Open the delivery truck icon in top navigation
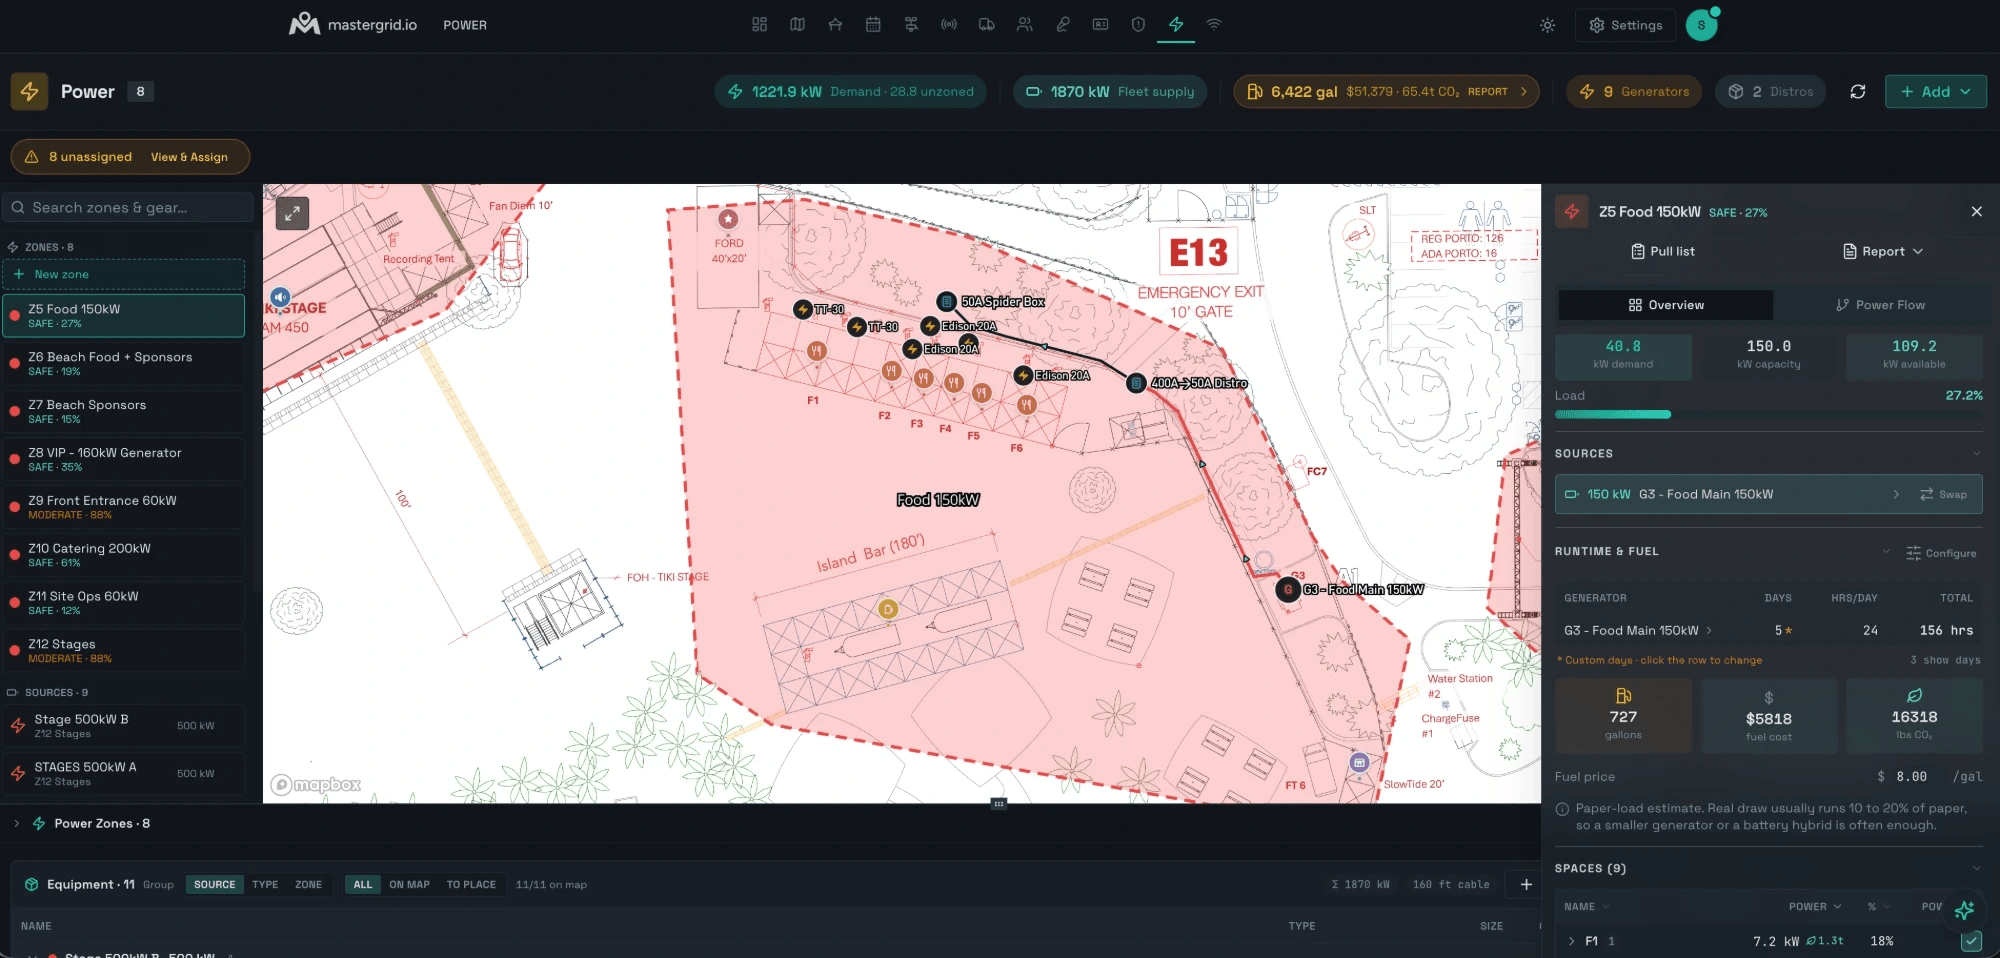Image resolution: width=2000 pixels, height=958 pixels. point(987,24)
